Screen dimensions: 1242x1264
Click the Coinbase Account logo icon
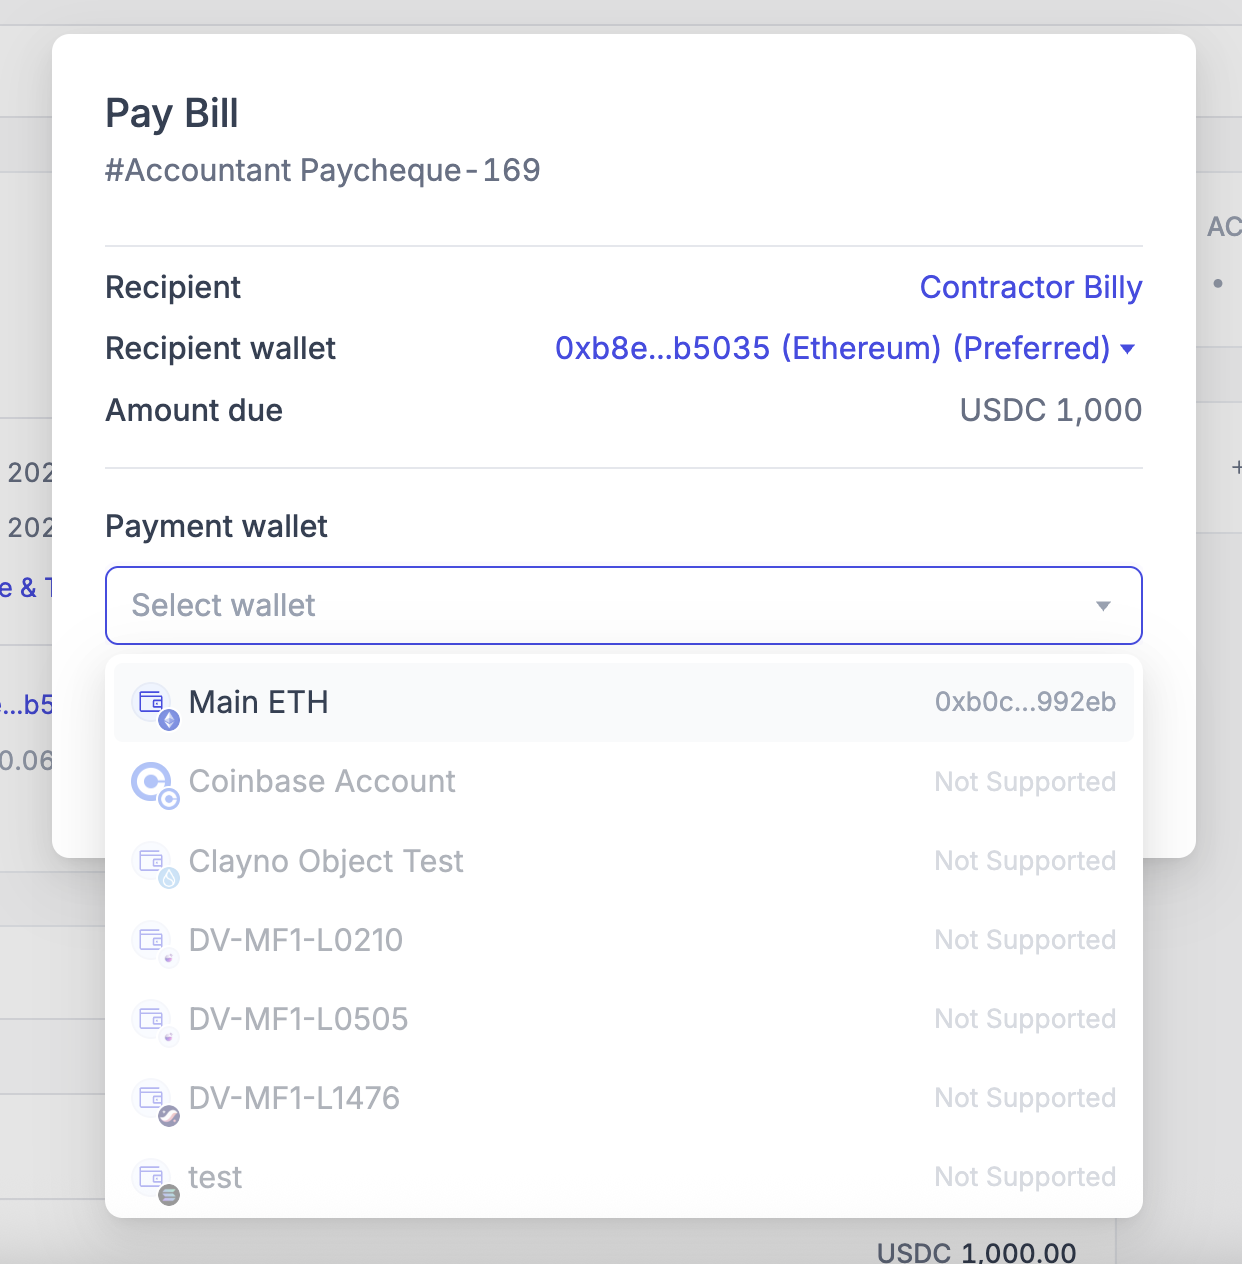(154, 783)
